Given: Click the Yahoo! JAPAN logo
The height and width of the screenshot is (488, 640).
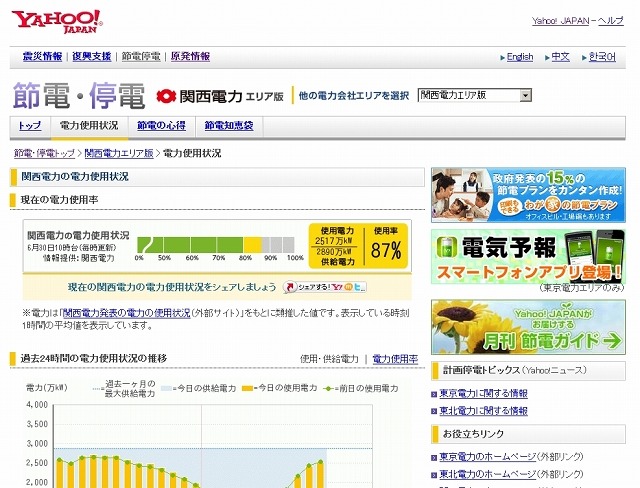Looking at the screenshot, I should point(57,22).
